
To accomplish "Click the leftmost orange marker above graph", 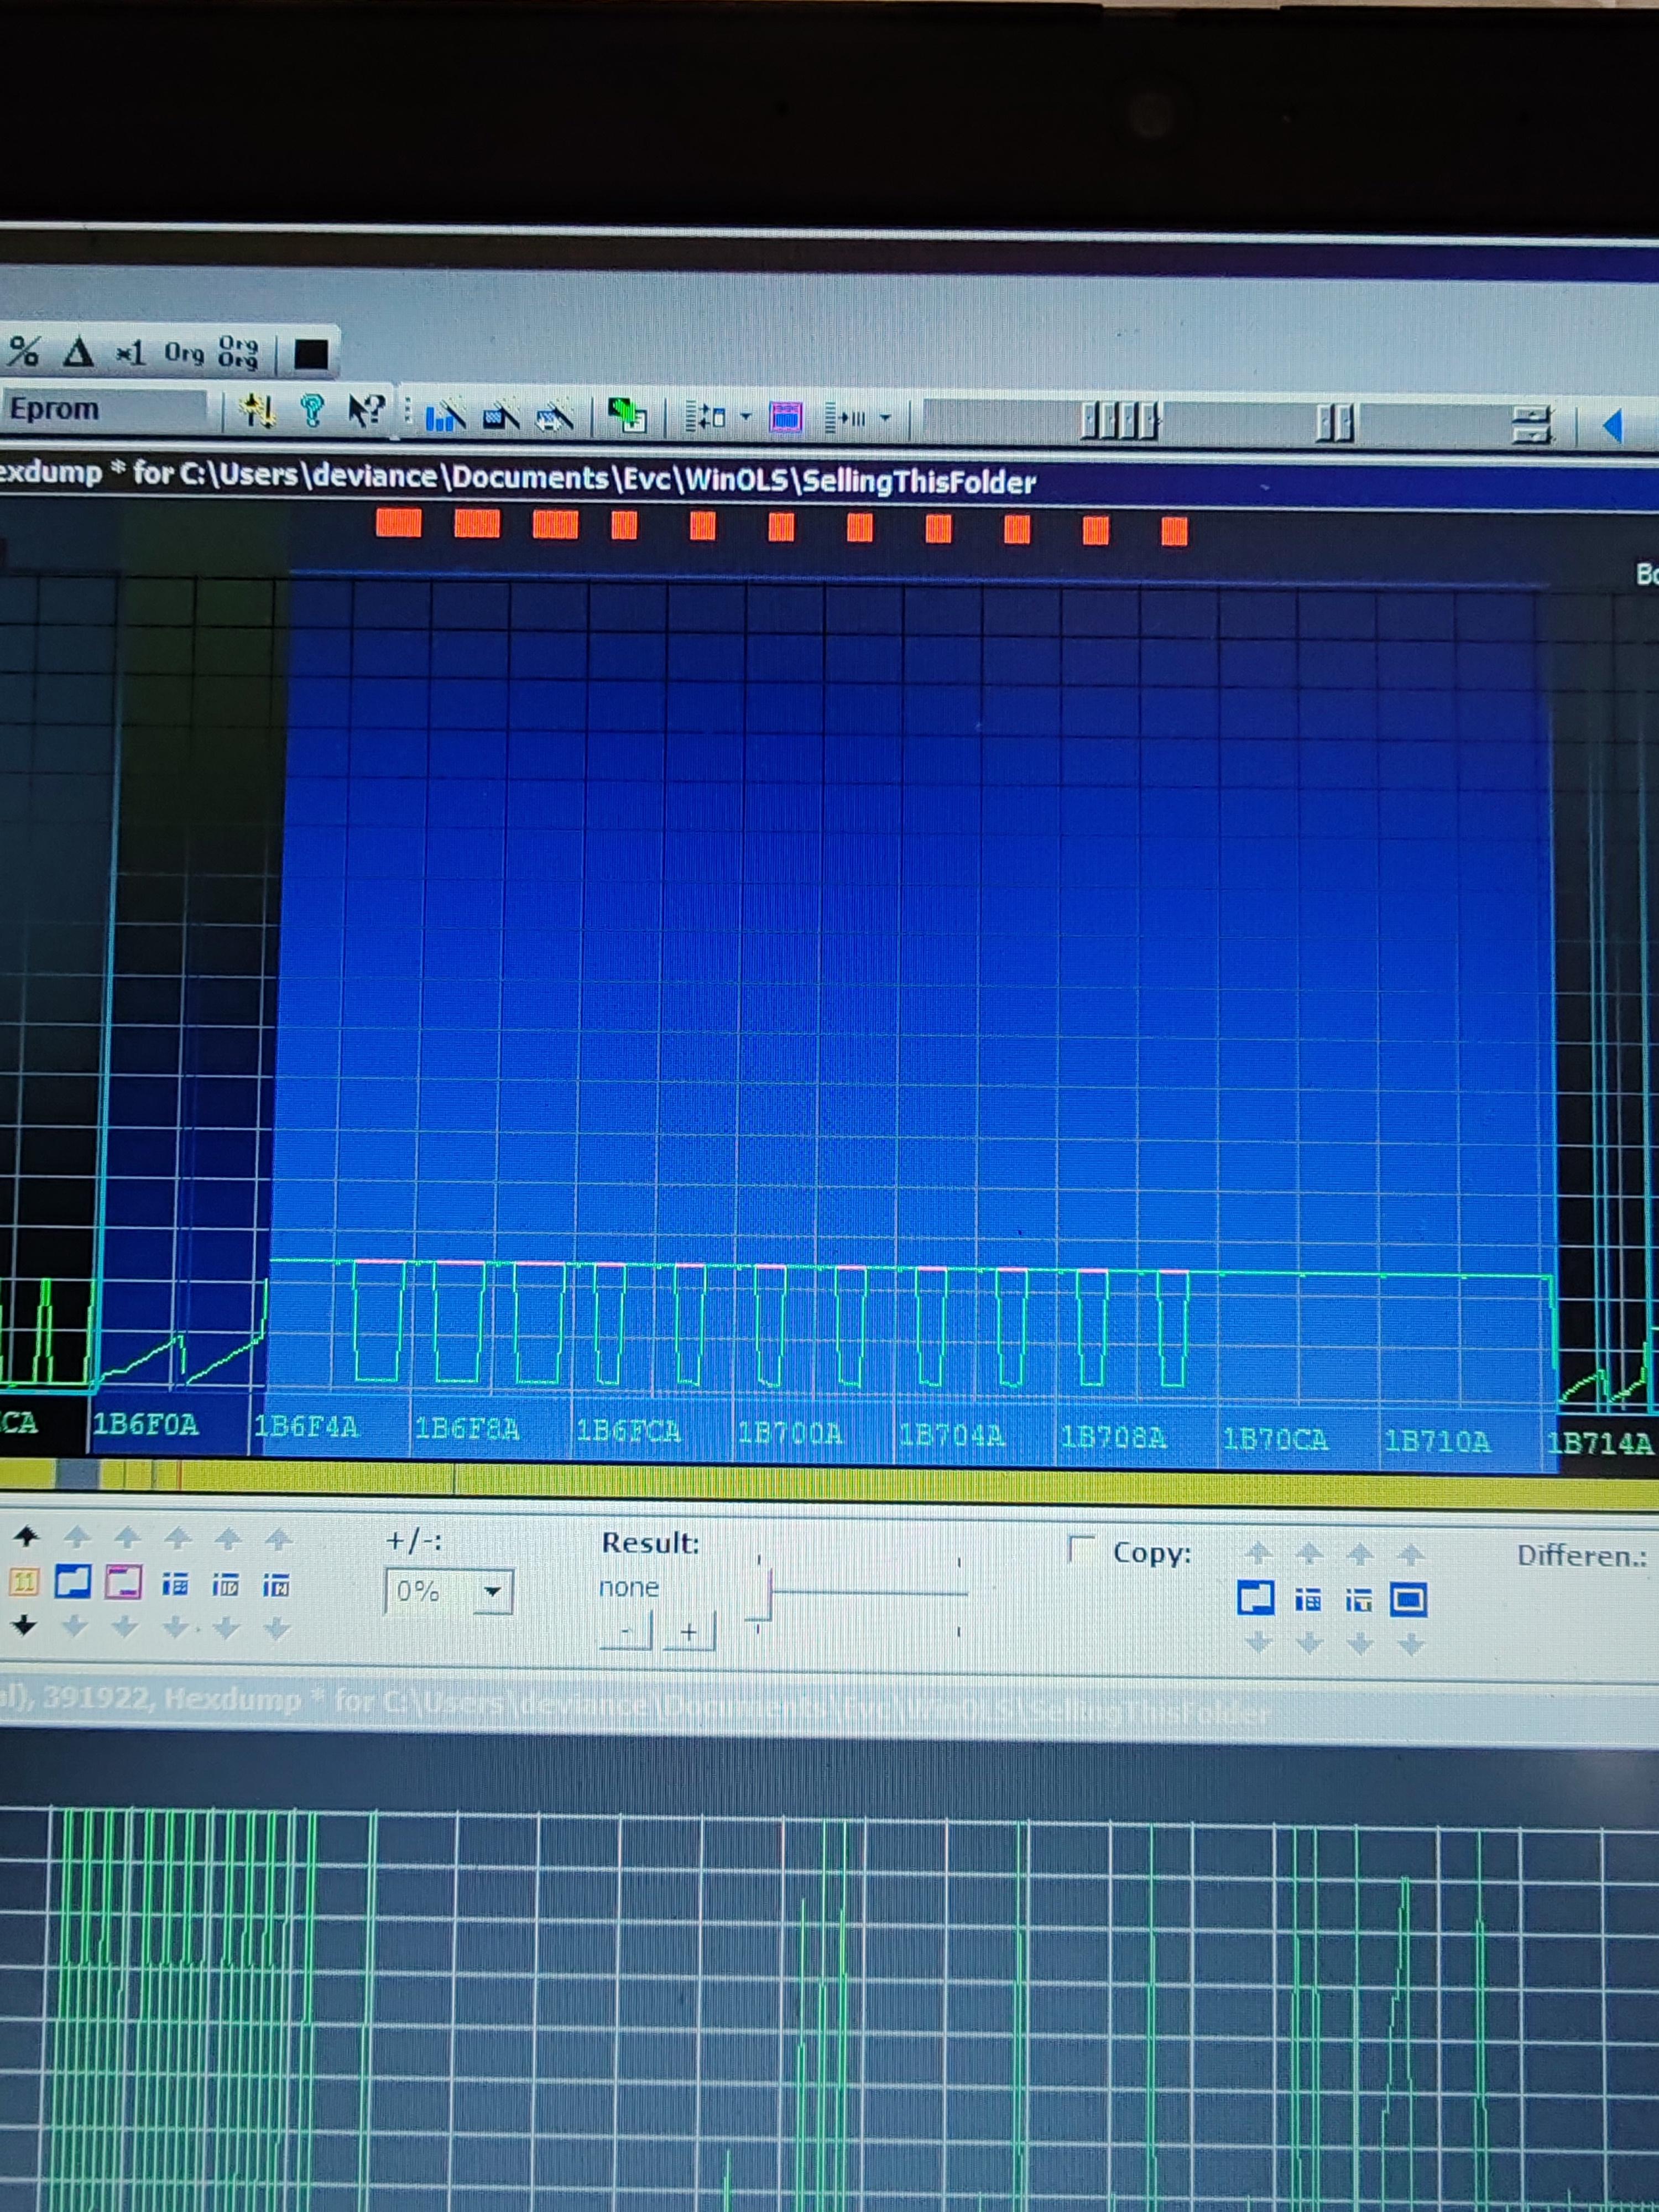I will [398, 522].
